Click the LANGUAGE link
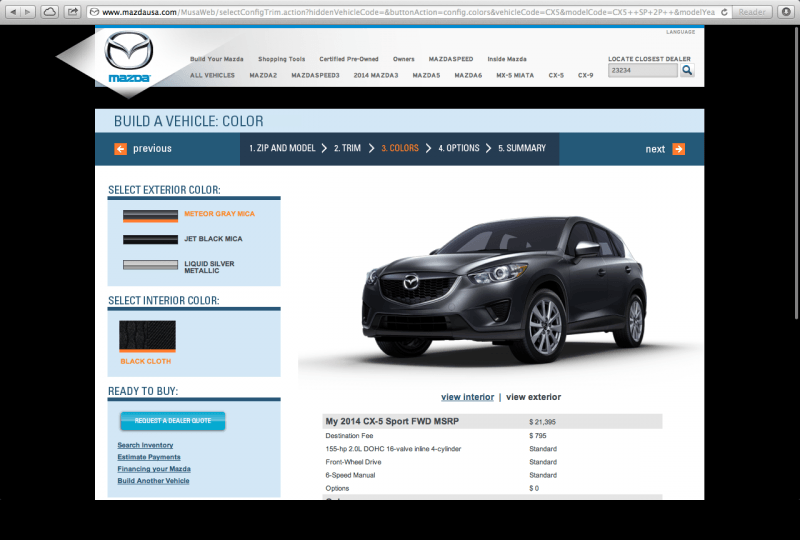800x540 pixels. click(680, 32)
